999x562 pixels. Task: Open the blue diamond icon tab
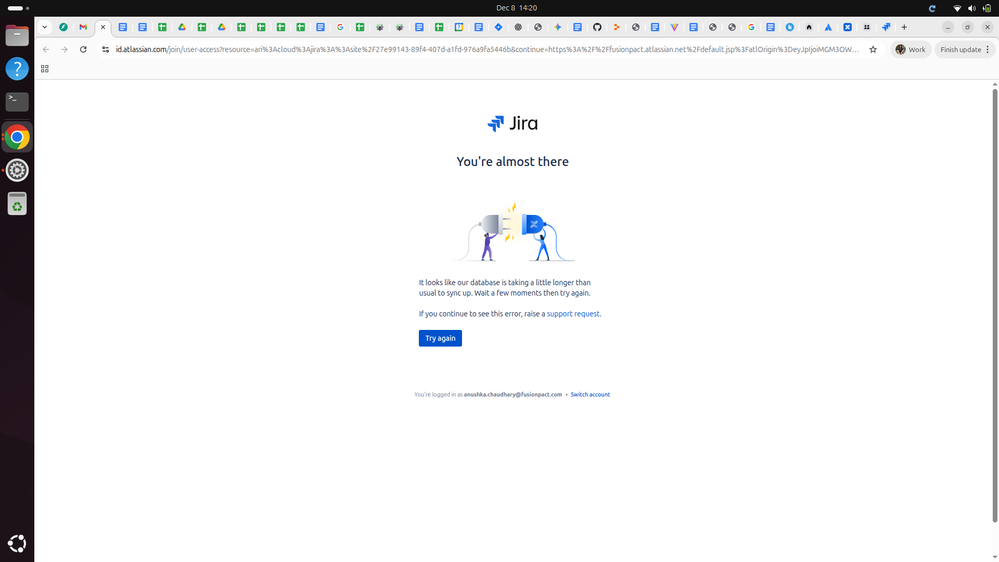pyautogui.click(x=498, y=27)
